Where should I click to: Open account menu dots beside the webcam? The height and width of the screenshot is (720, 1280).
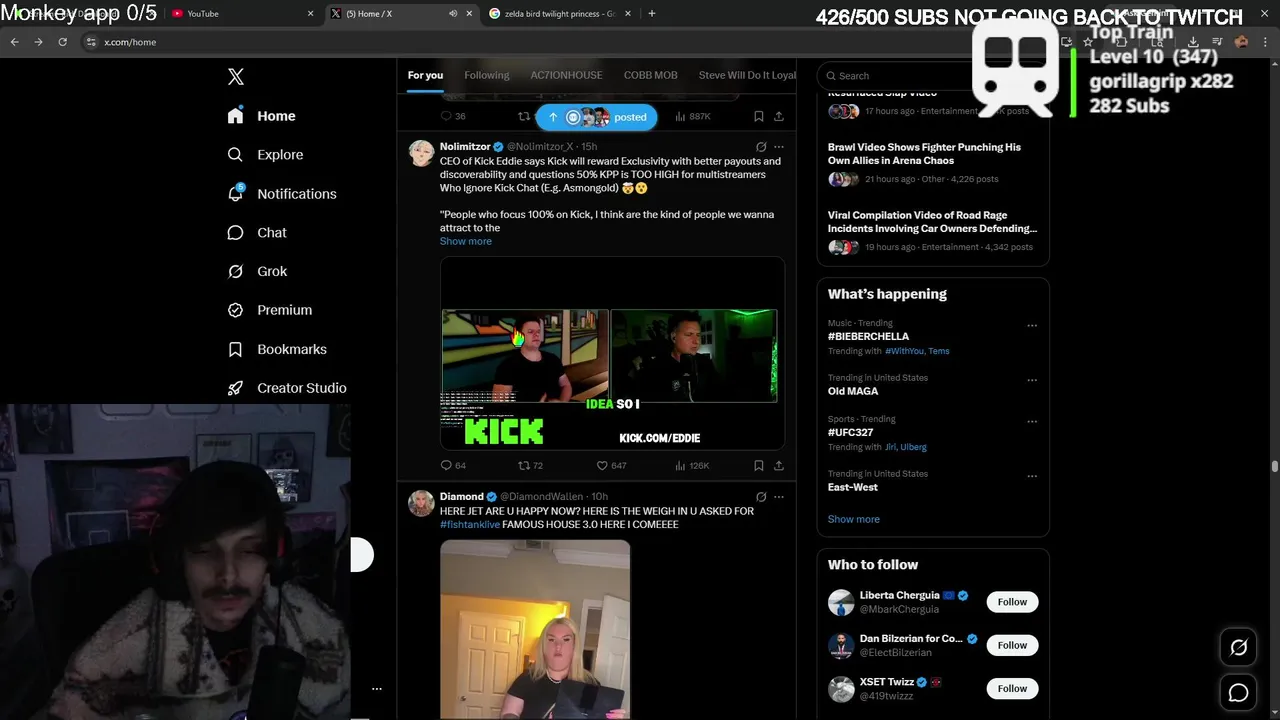coord(377,689)
